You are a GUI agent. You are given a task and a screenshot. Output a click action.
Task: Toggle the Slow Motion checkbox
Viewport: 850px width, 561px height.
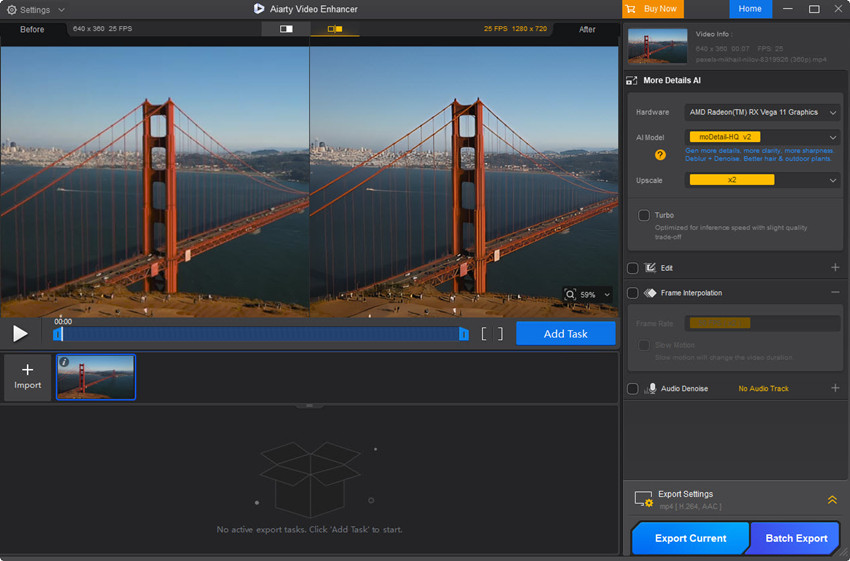coord(643,345)
